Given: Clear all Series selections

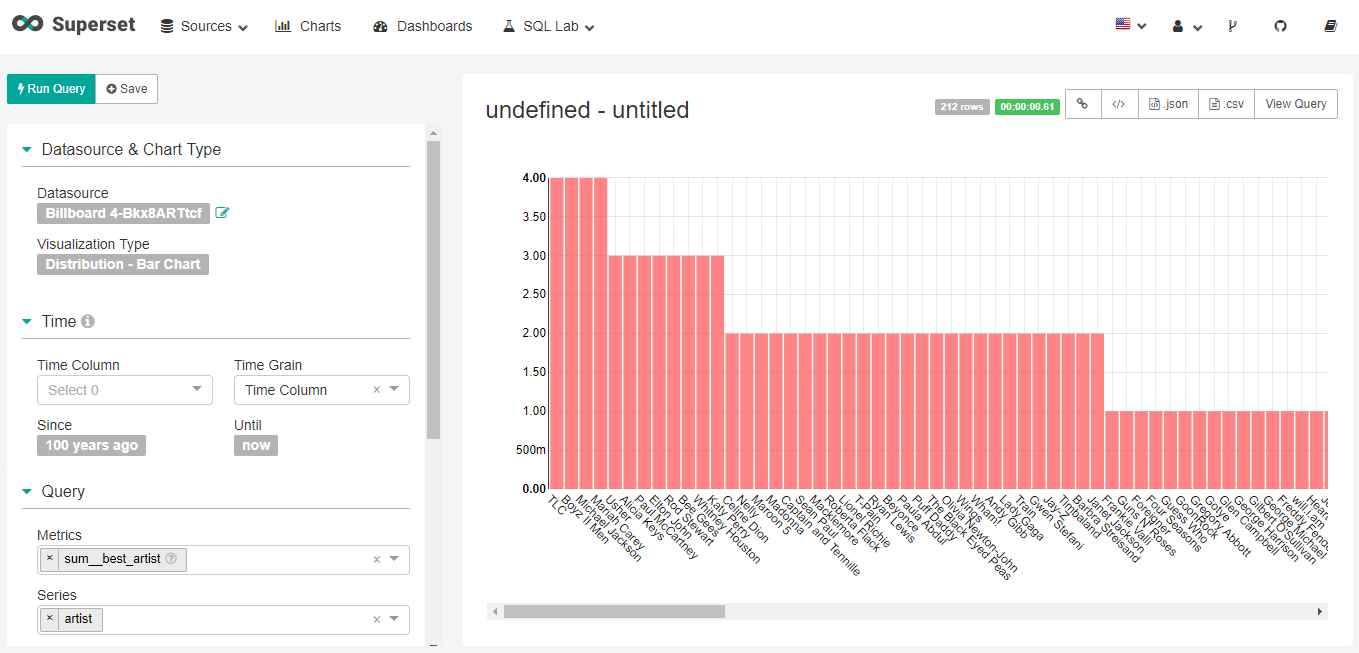Looking at the screenshot, I should [x=377, y=620].
